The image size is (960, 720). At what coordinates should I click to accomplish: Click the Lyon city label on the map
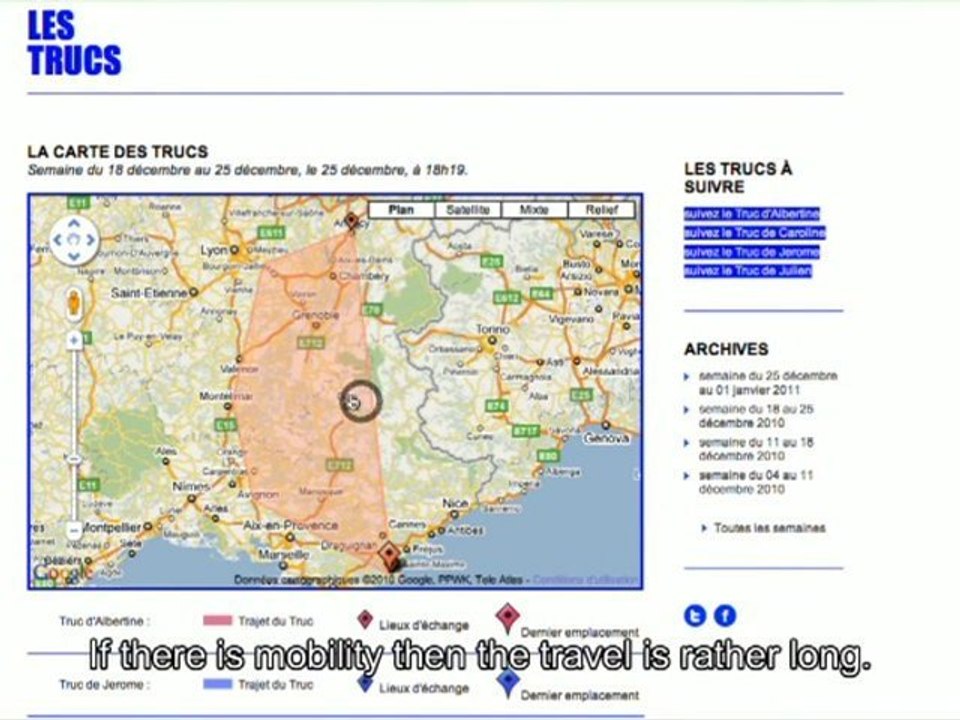[214, 250]
